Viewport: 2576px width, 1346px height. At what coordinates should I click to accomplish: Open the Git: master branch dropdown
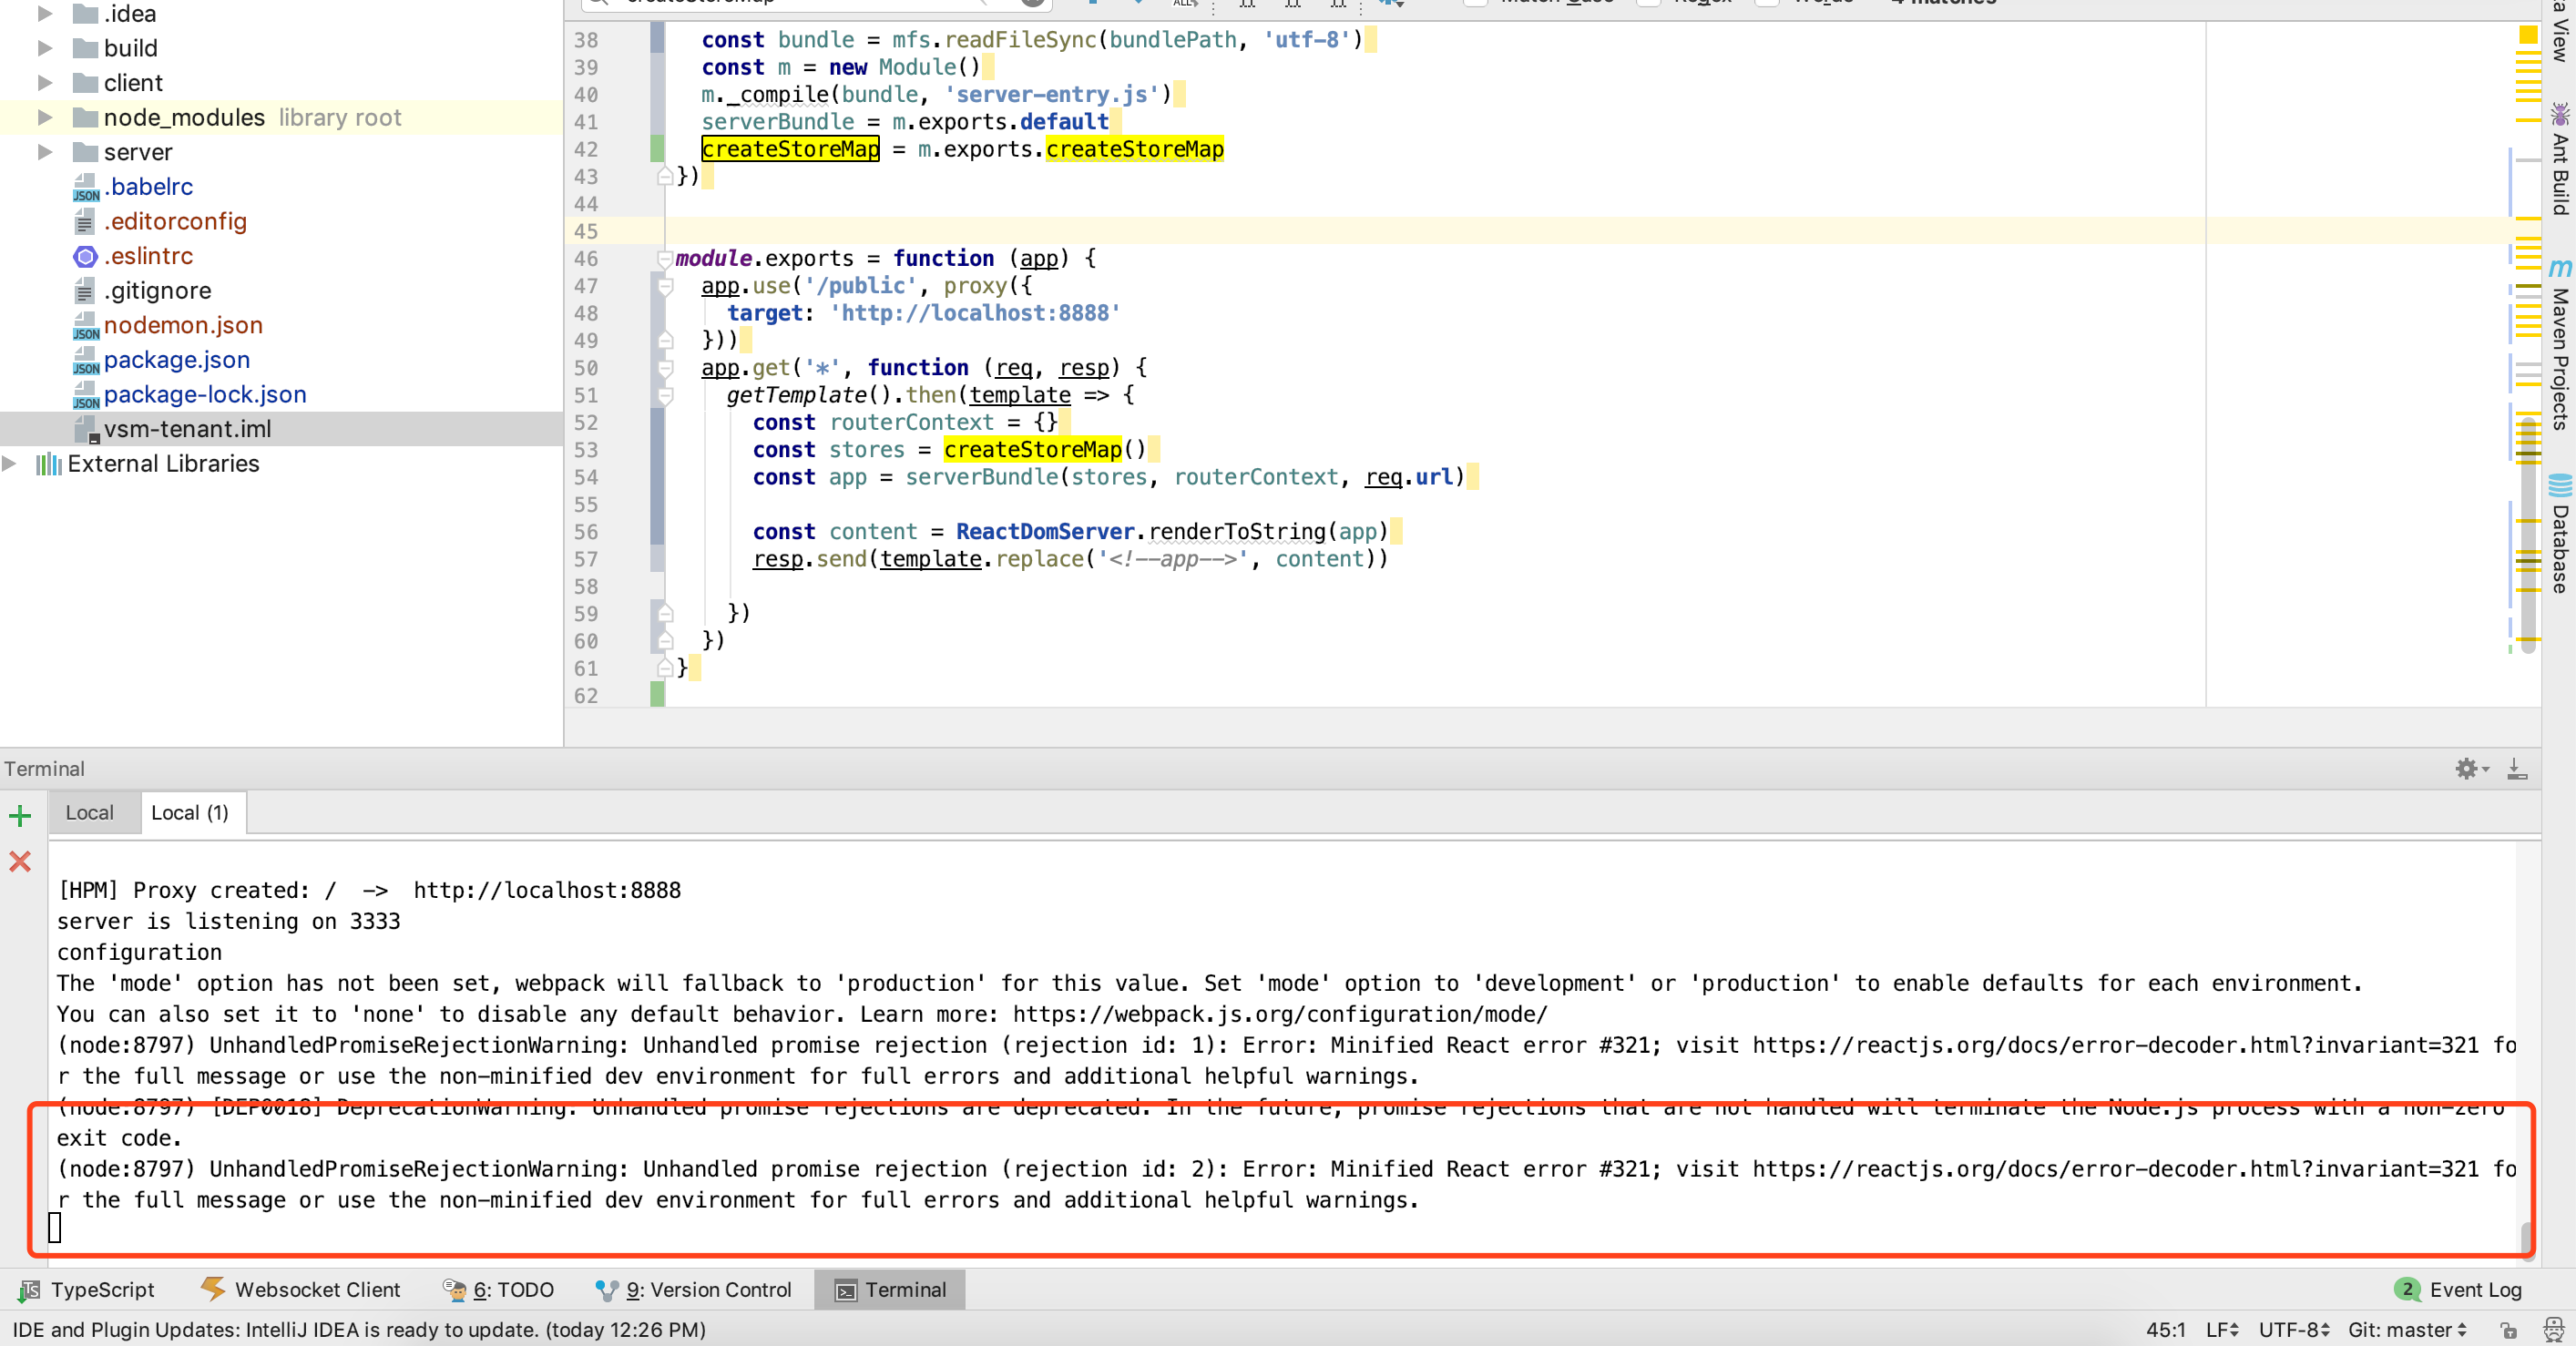click(2408, 1330)
